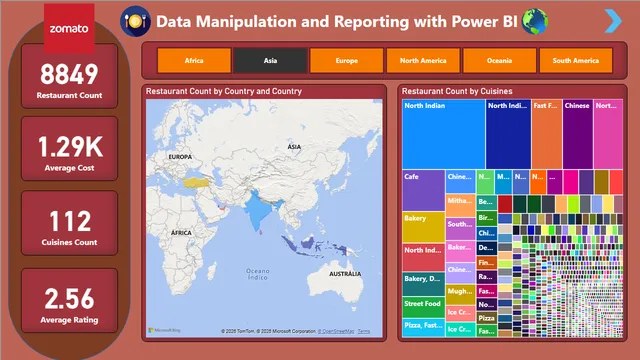Select purple Chinese treemap tile
Screen dimensions: 640x360
click(x=578, y=134)
